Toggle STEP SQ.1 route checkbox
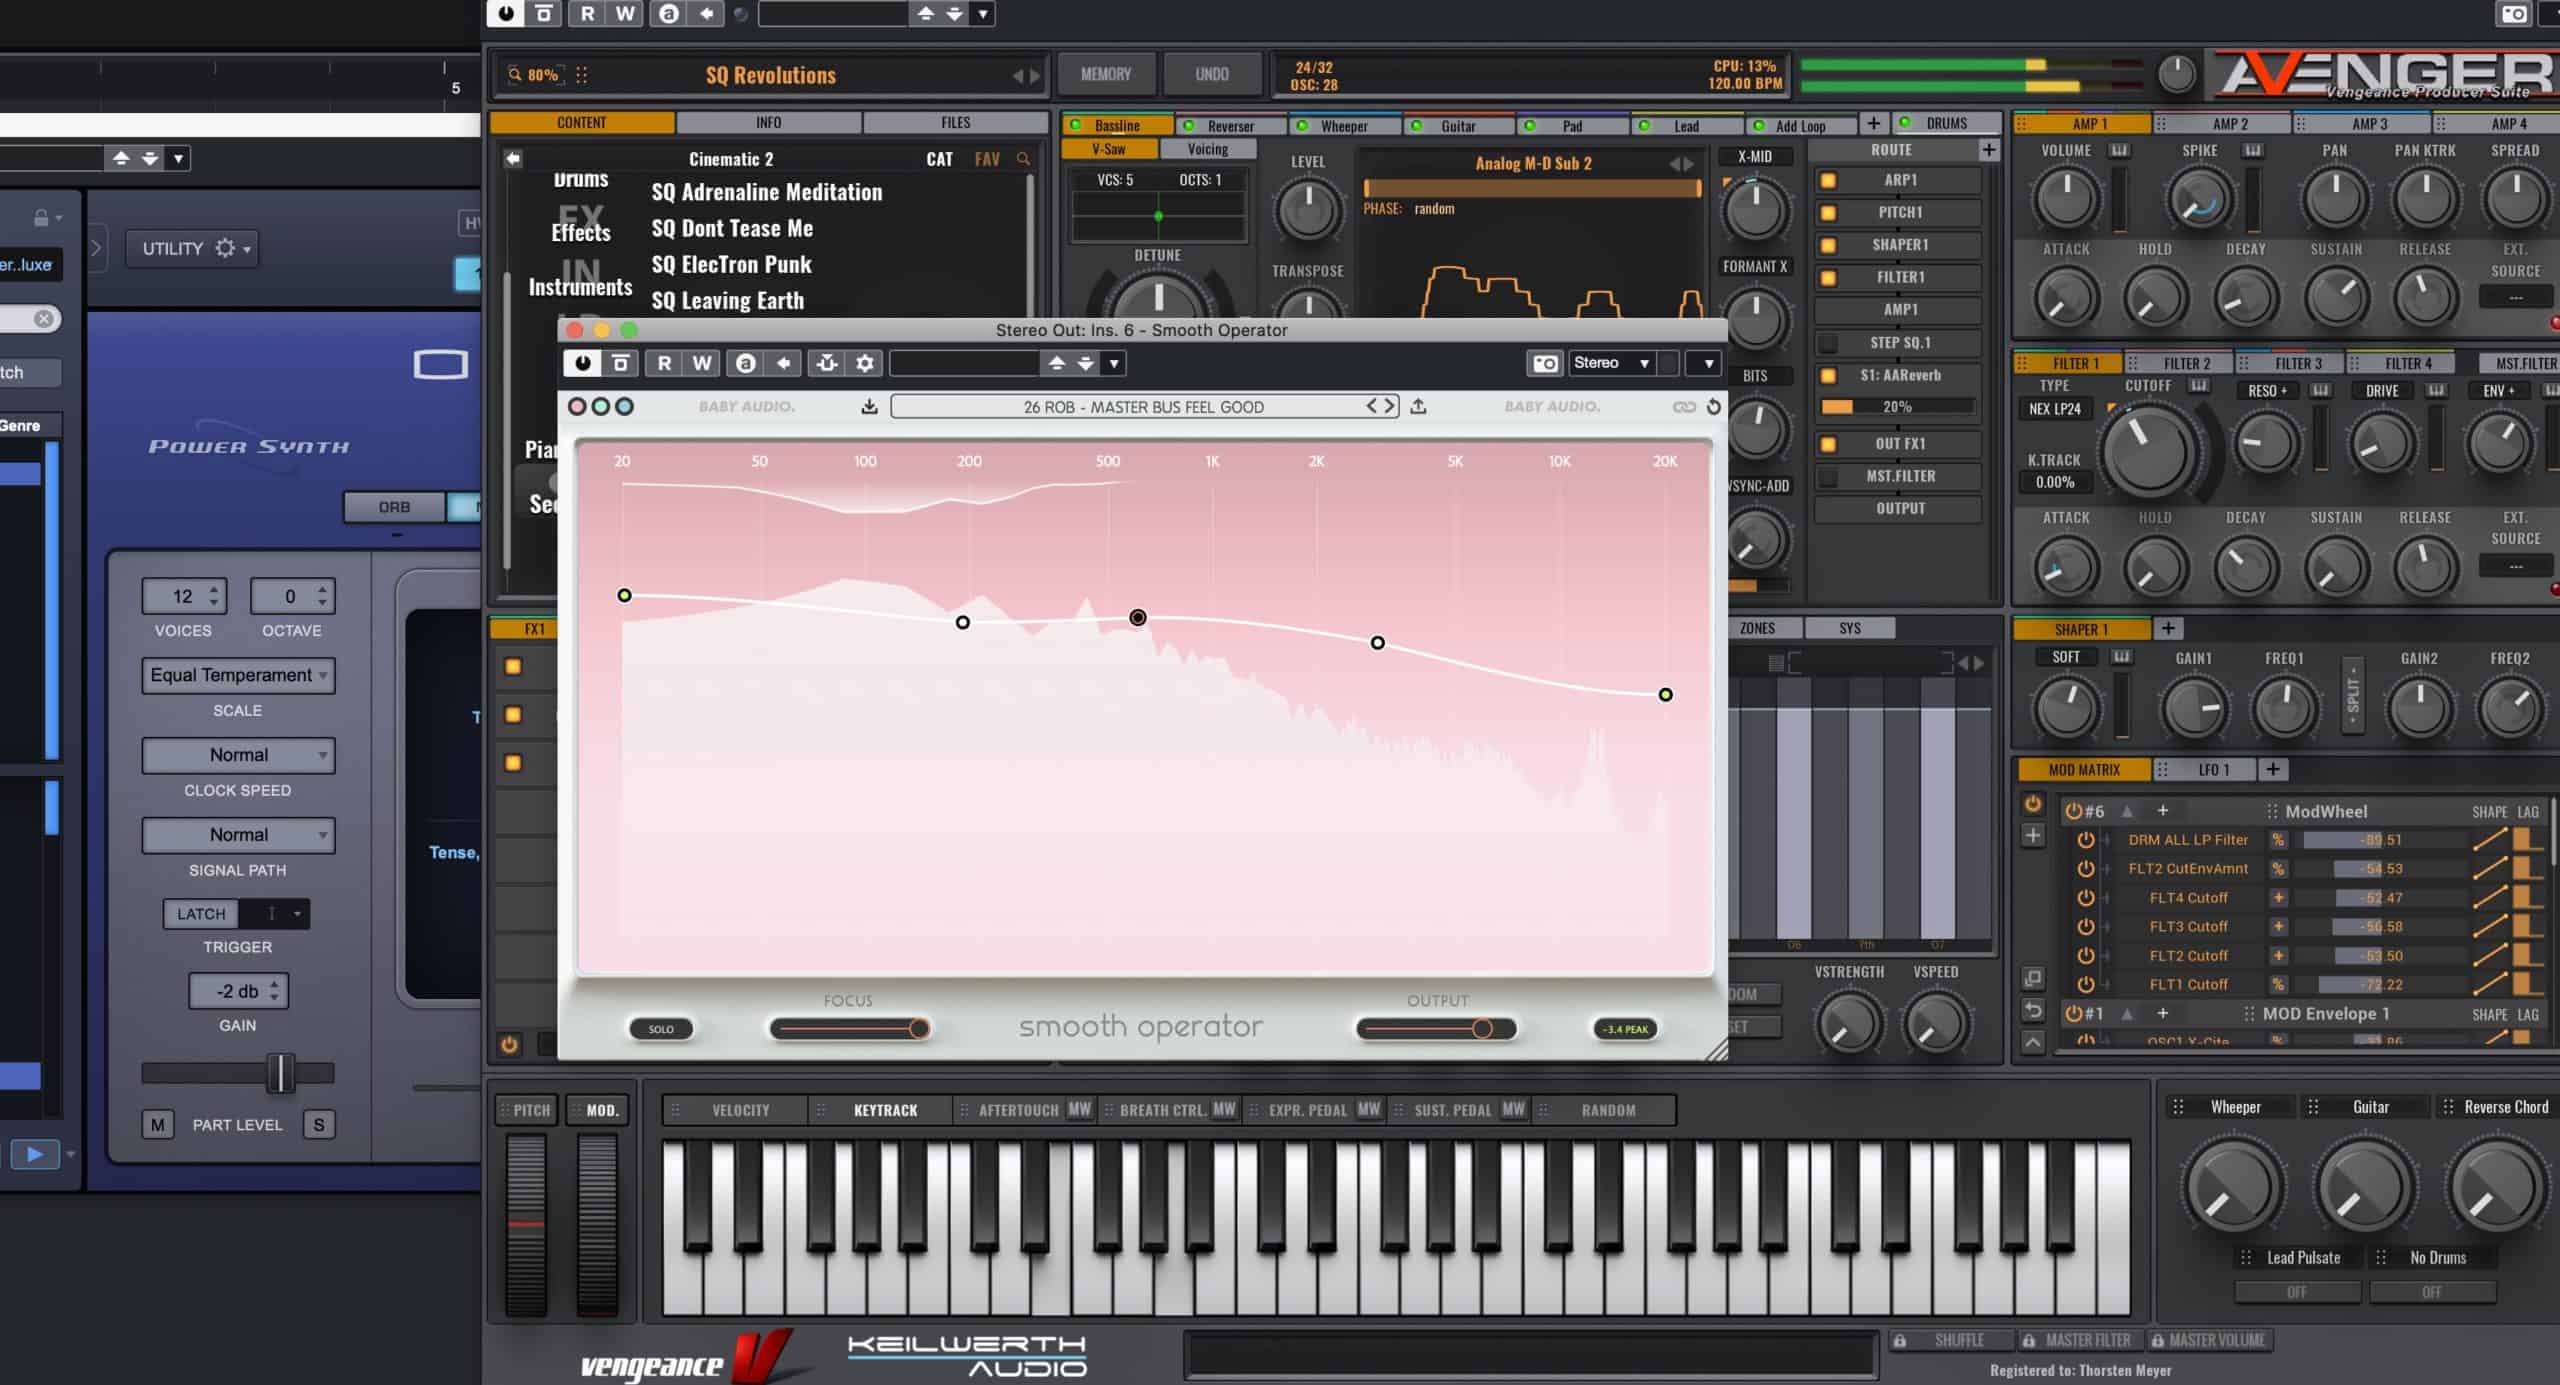2560x1385 pixels. coord(1828,343)
